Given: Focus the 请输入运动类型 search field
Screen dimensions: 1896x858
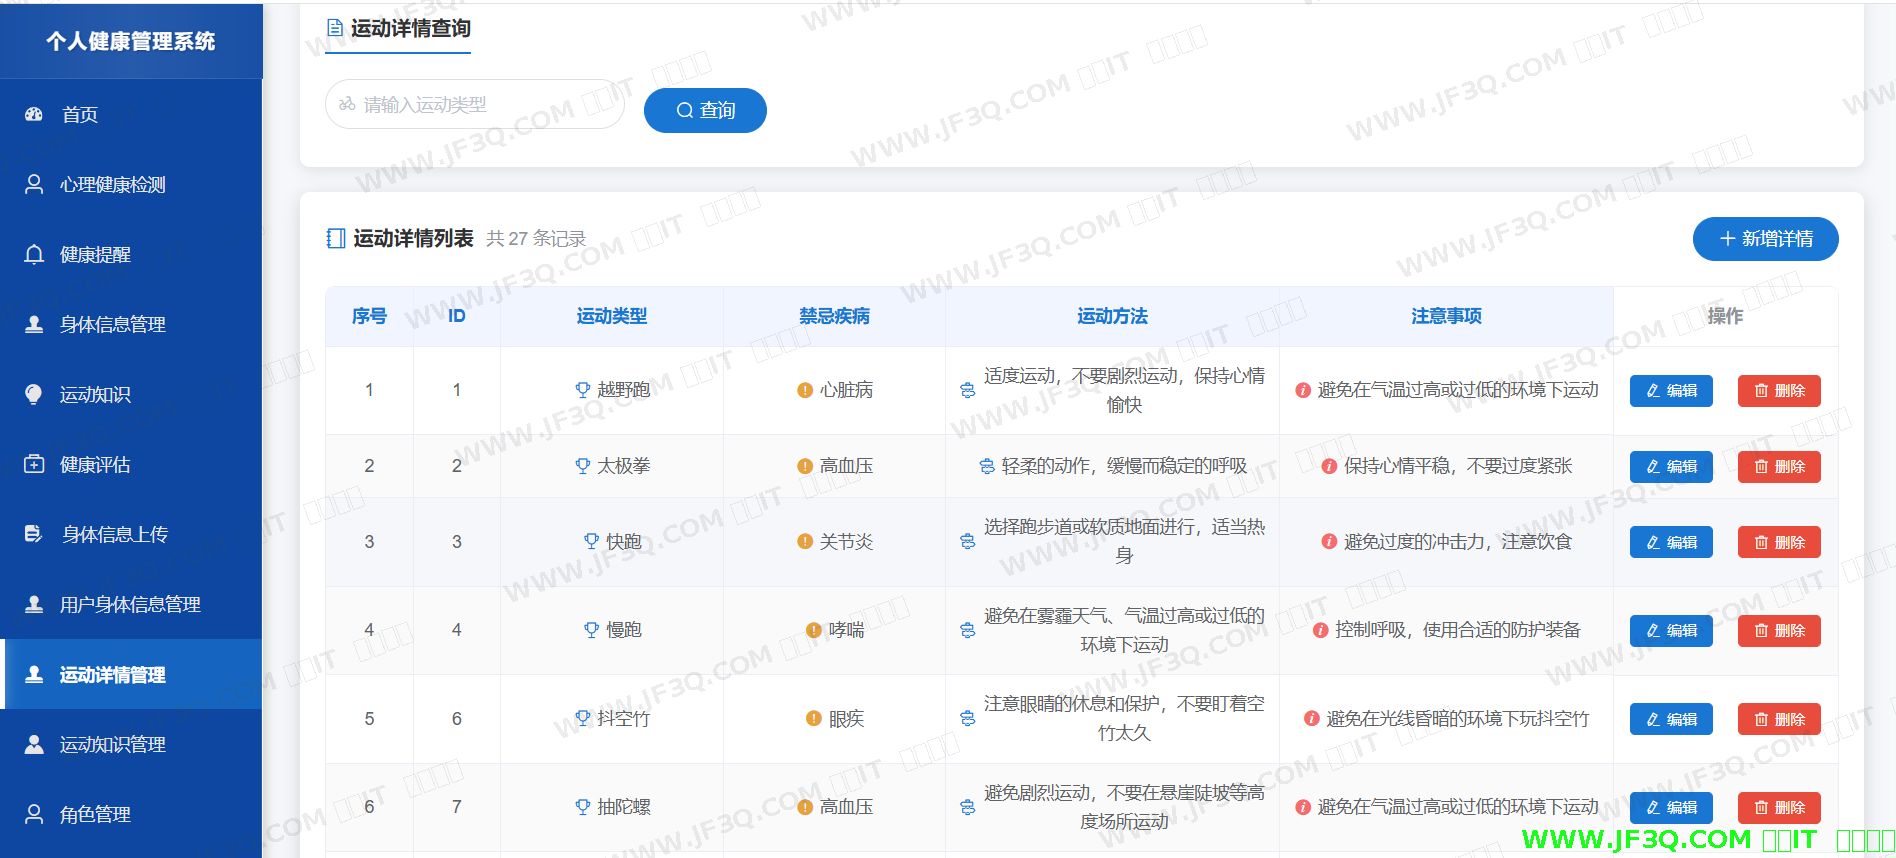Looking at the screenshot, I should pyautogui.click(x=480, y=105).
